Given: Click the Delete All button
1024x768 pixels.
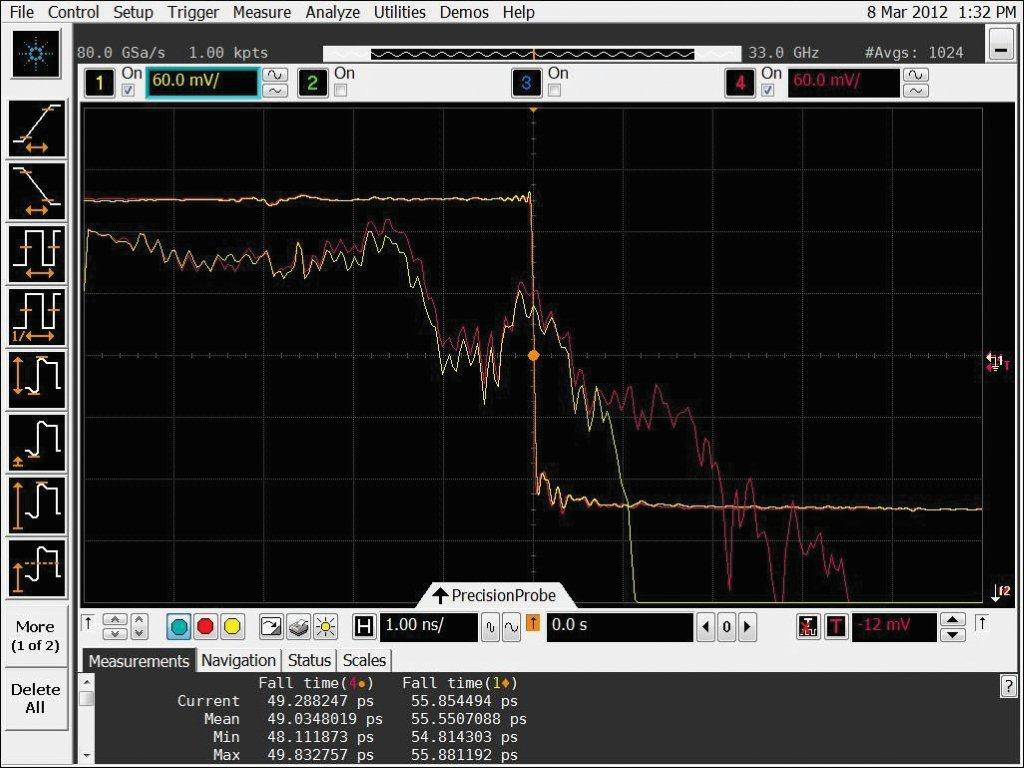Looking at the screenshot, I should pos(35,698).
